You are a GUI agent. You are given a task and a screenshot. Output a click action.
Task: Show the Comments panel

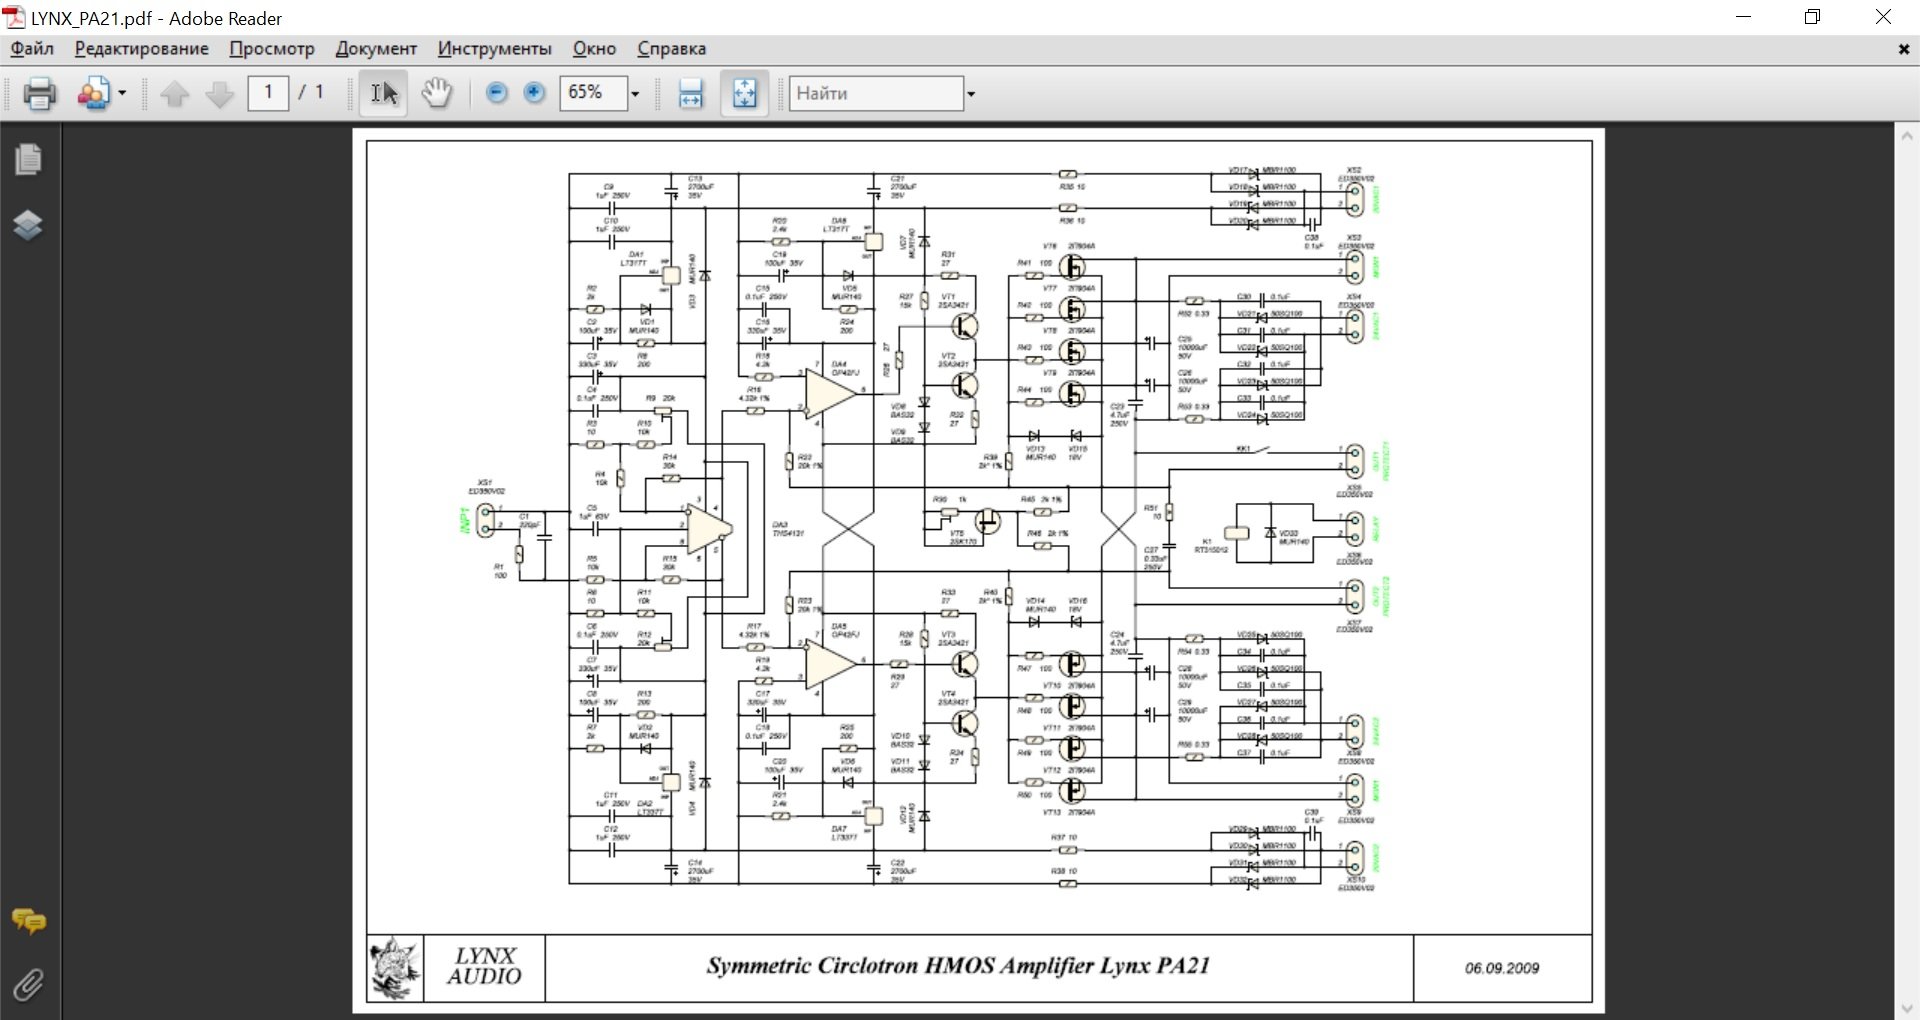point(29,920)
